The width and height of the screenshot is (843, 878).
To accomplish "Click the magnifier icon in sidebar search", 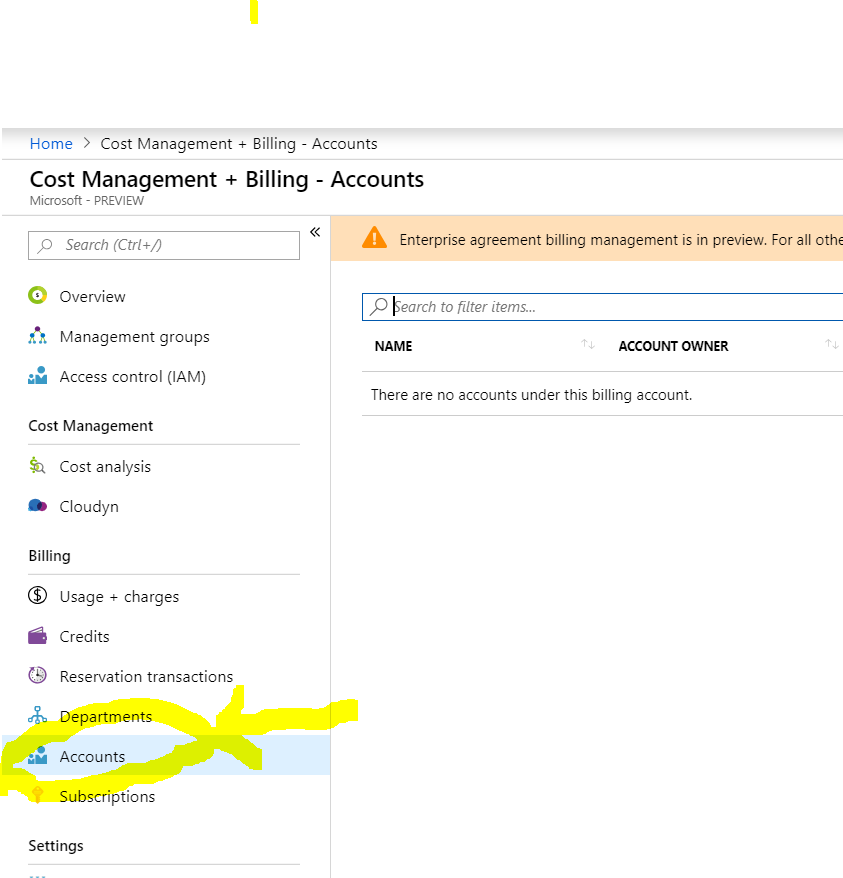I will (45, 245).
